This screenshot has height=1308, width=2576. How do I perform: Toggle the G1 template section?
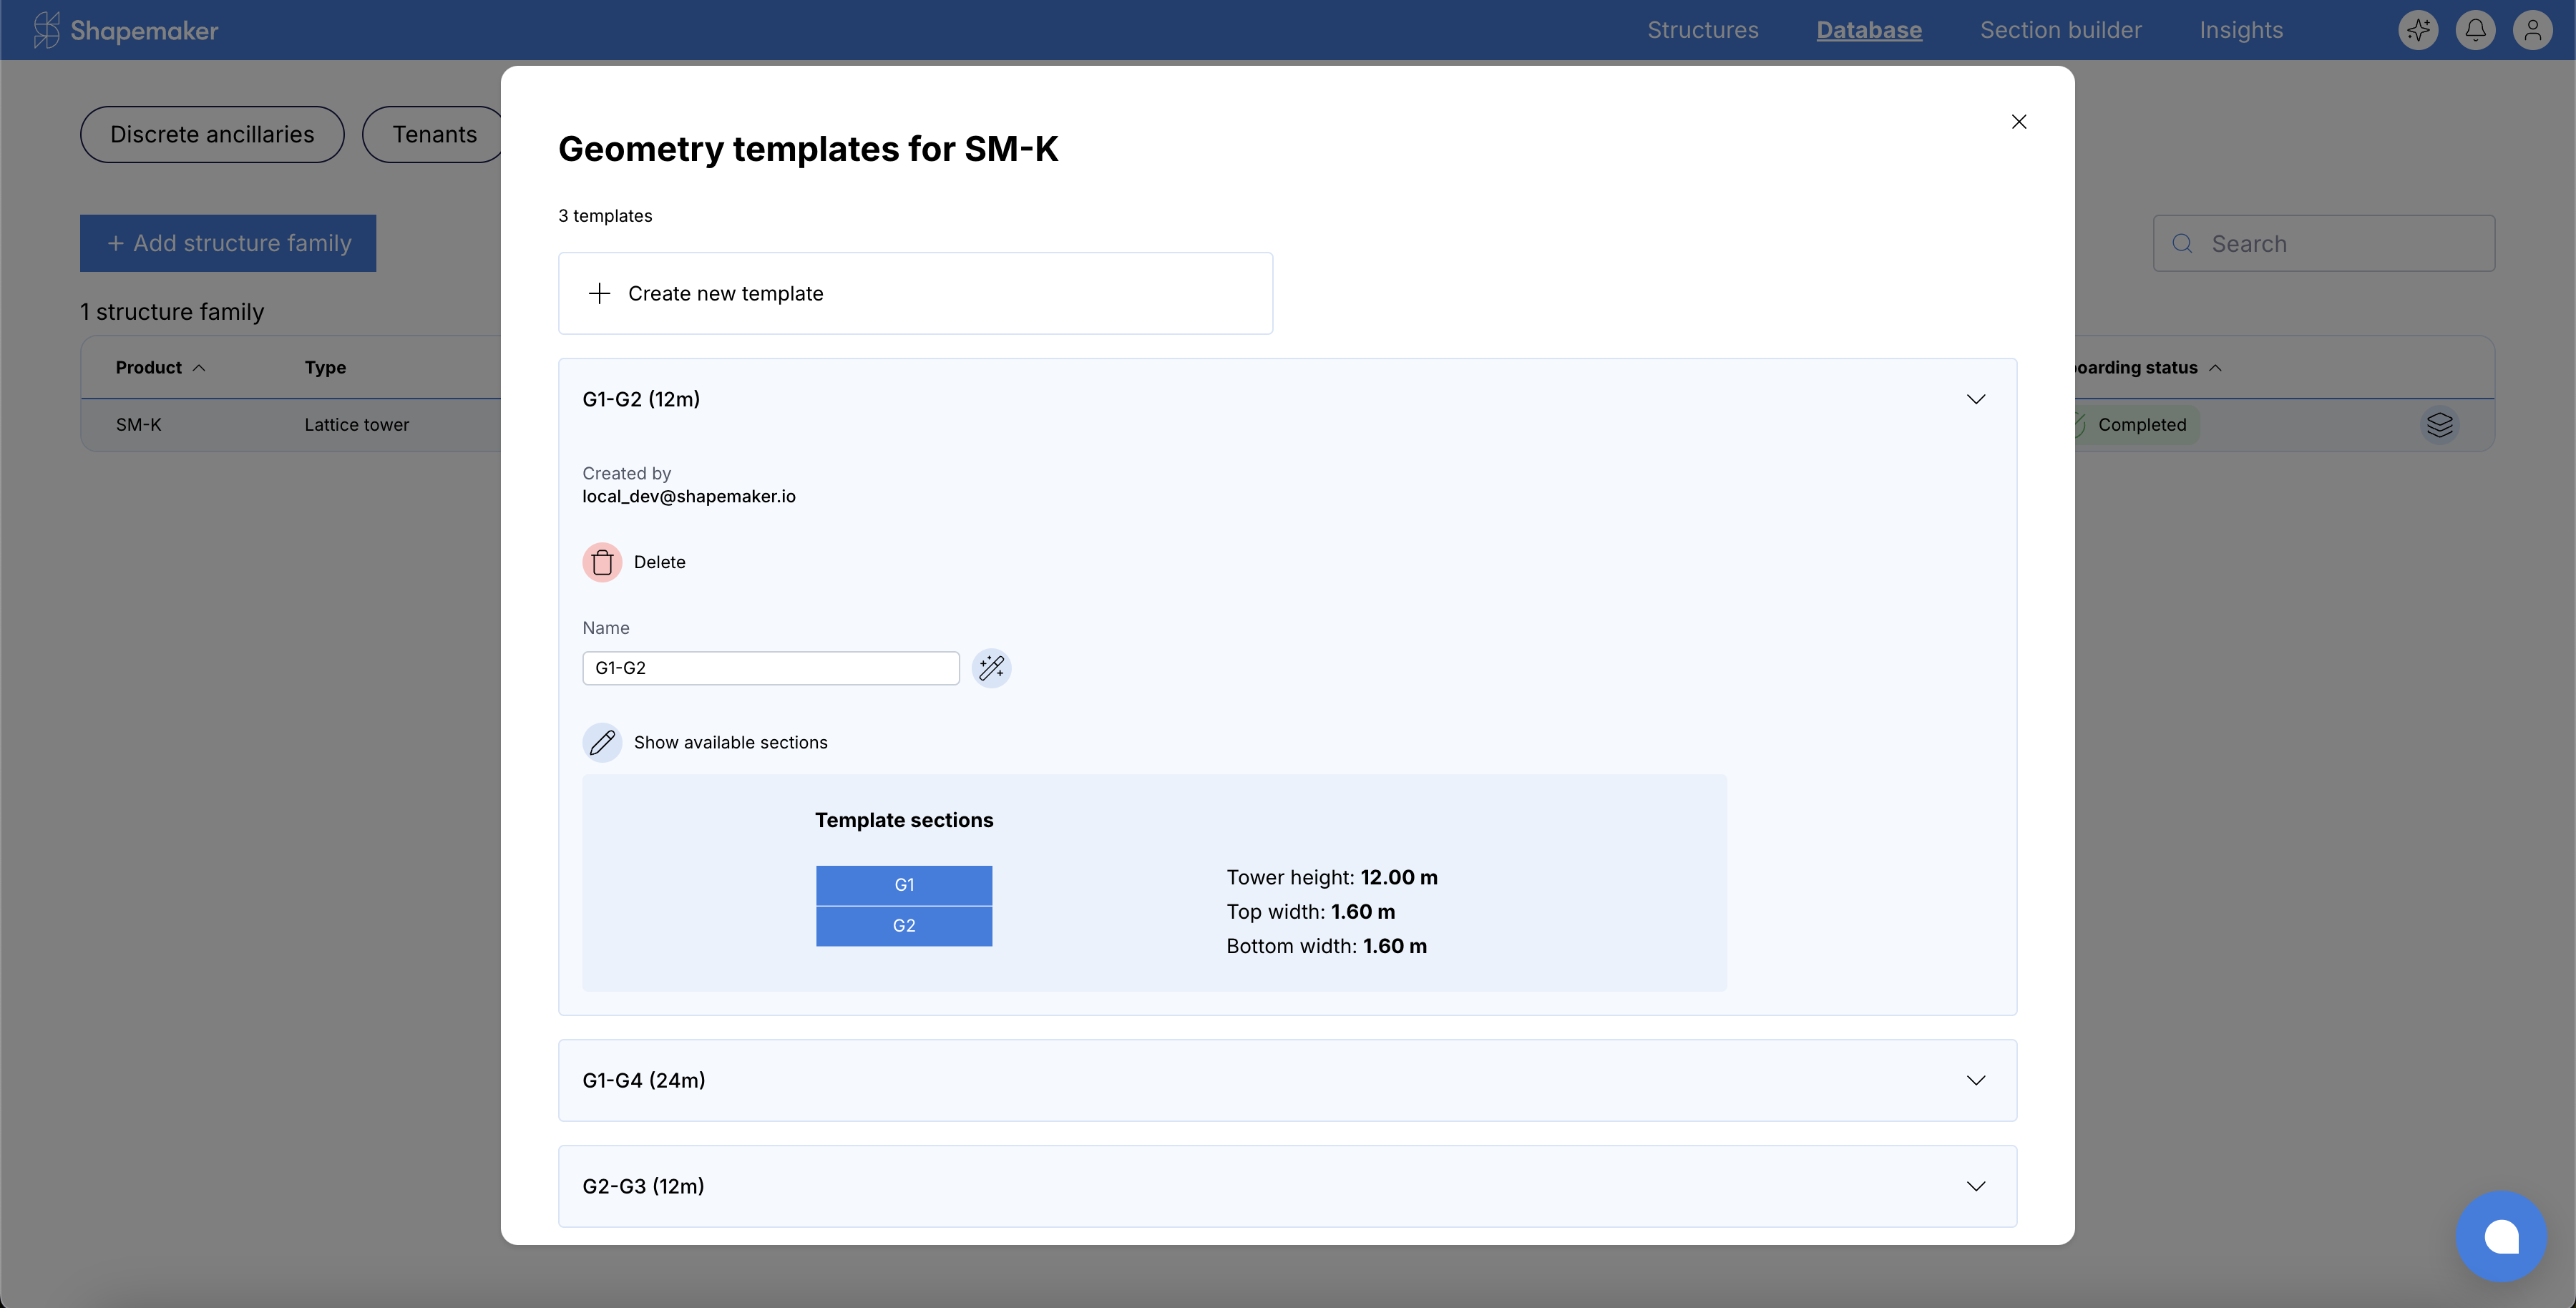point(904,884)
